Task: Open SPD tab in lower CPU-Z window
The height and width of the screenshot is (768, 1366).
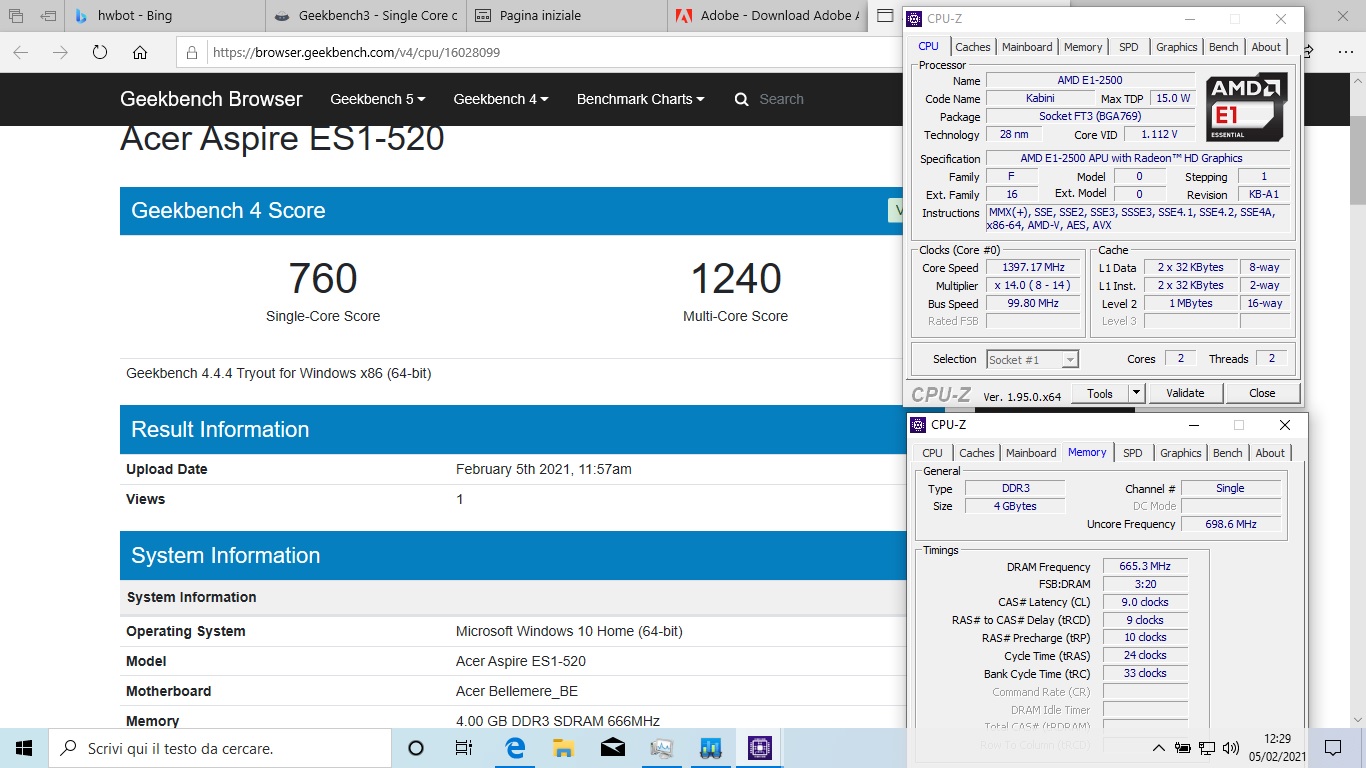Action: pyautogui.click(x=1132, y=453)
